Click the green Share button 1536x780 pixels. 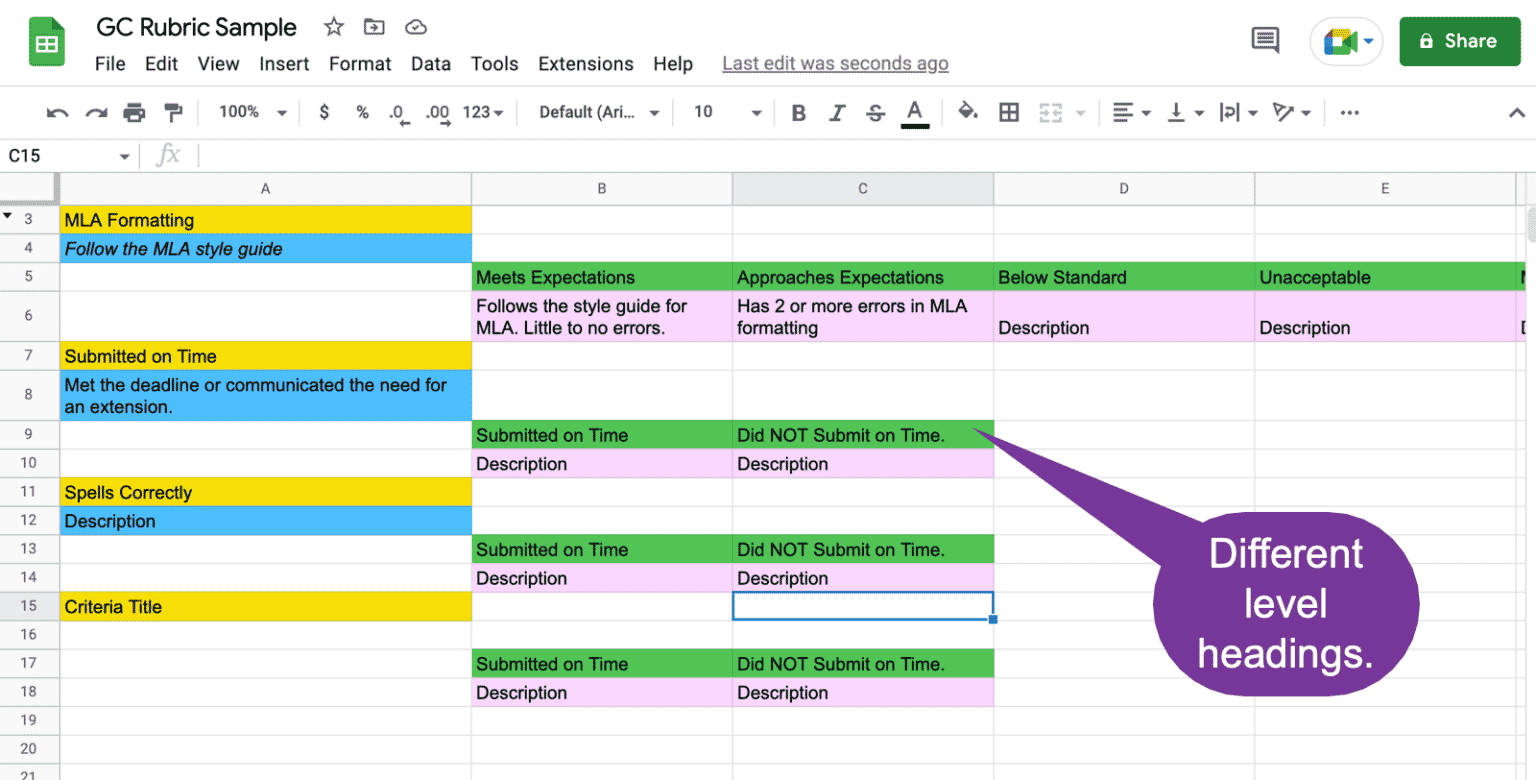tap(1459, 40)
